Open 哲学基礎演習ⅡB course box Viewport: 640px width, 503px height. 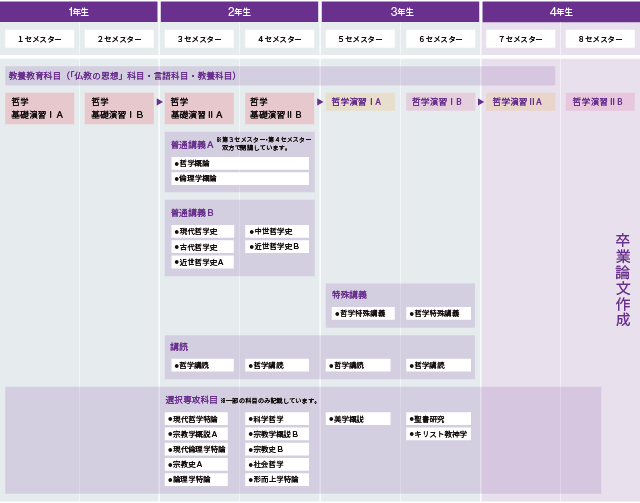(280, 108)
